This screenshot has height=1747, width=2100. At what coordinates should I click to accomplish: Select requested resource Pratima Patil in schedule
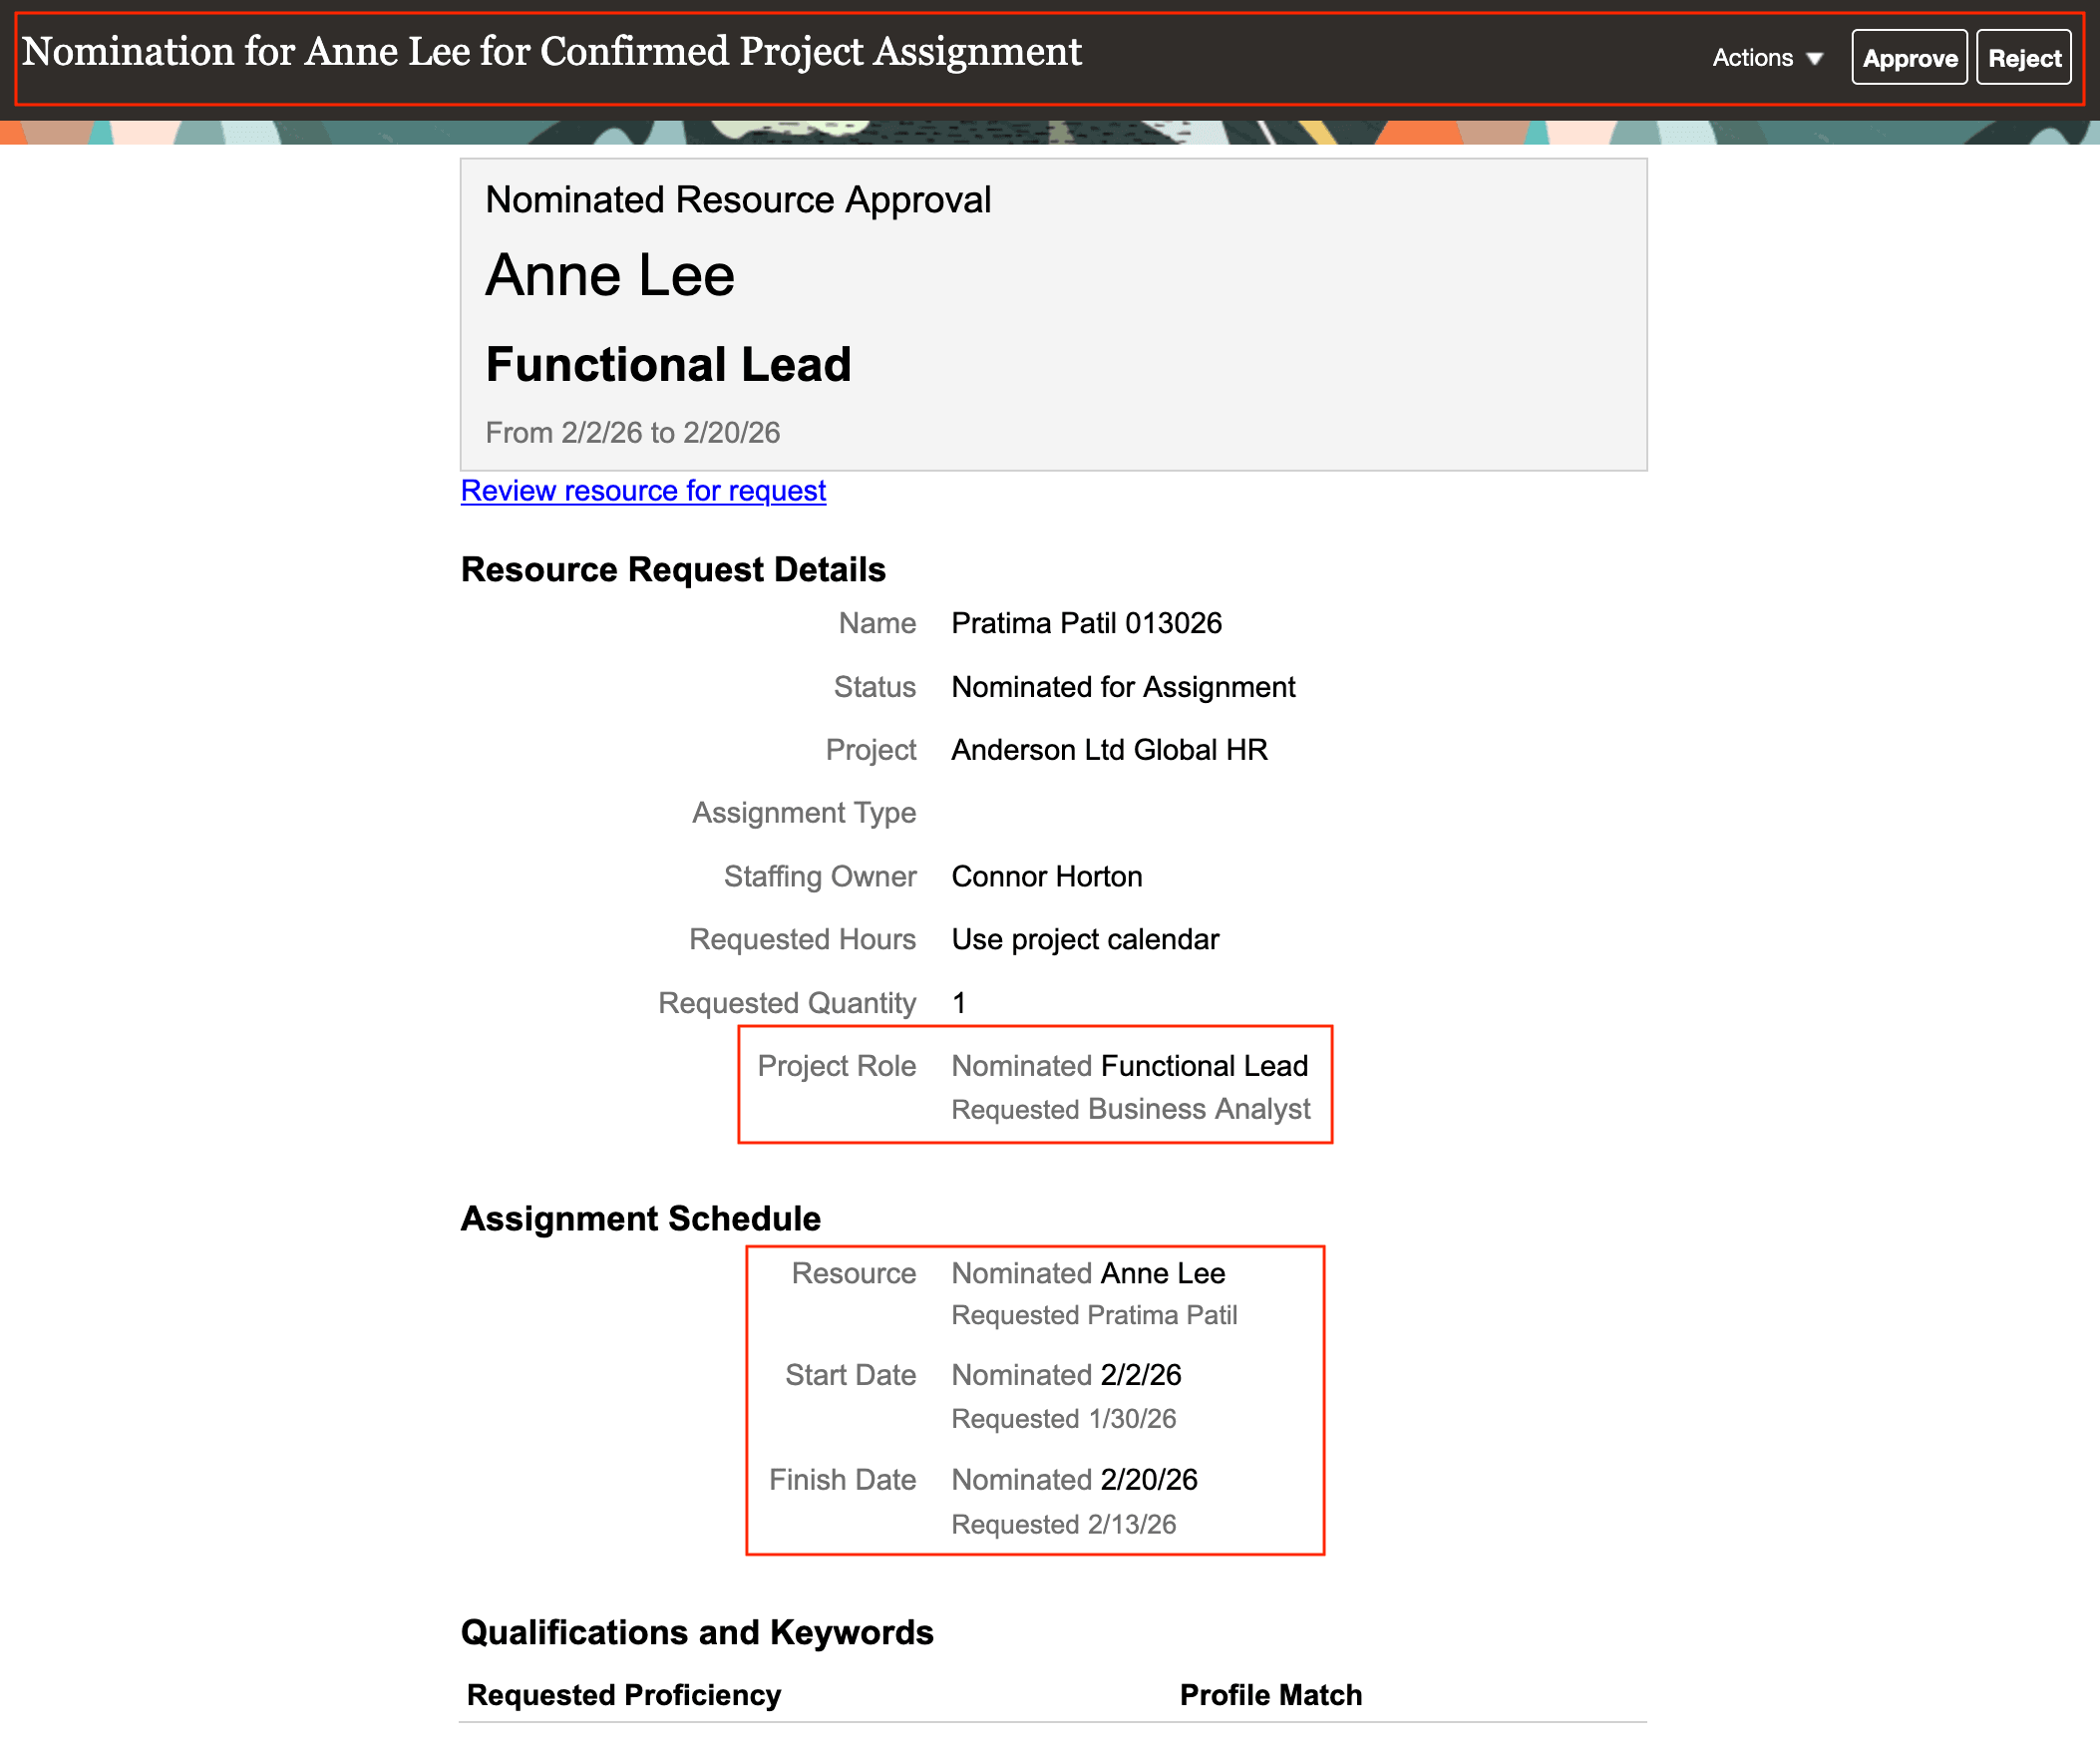[x=1095, y=1315]
